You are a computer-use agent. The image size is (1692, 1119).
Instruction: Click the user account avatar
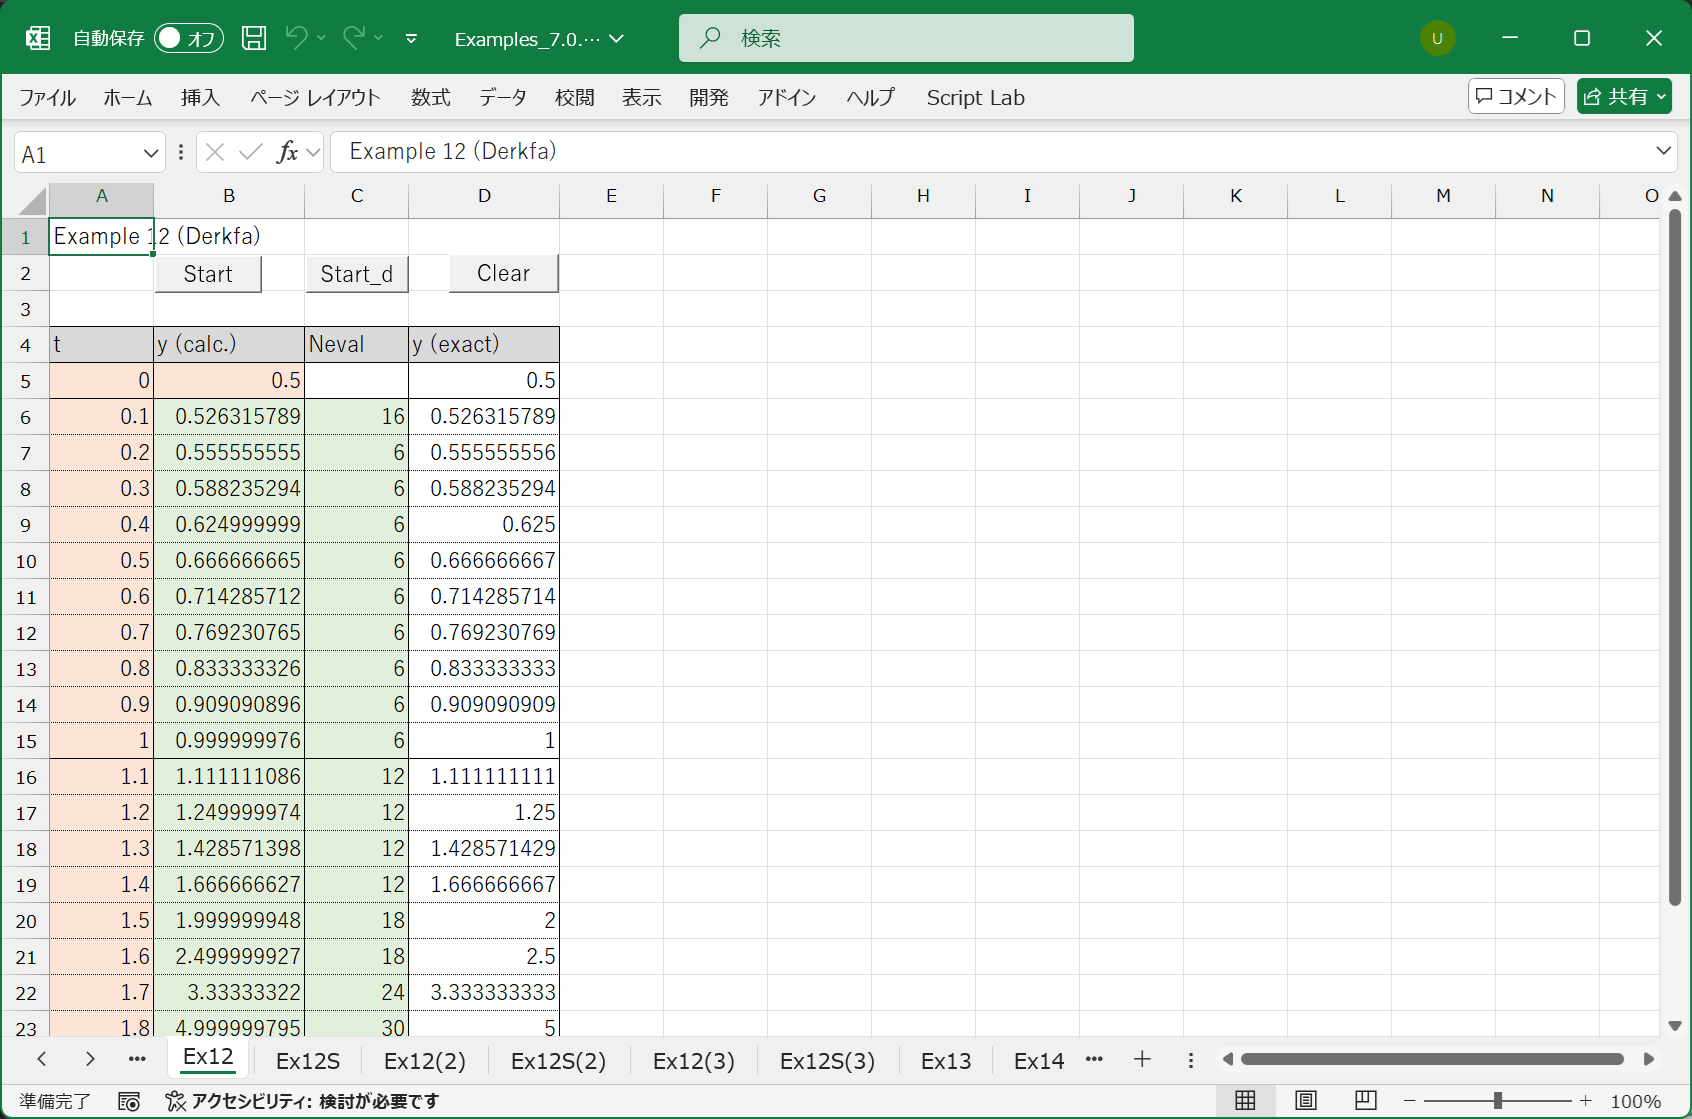pyautogui.click(x=1437, y=38)
